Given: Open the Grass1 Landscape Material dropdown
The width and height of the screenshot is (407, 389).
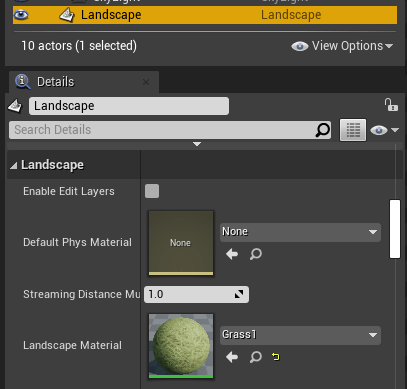Looking at the screenshot, I should click(x=300, y=335).
